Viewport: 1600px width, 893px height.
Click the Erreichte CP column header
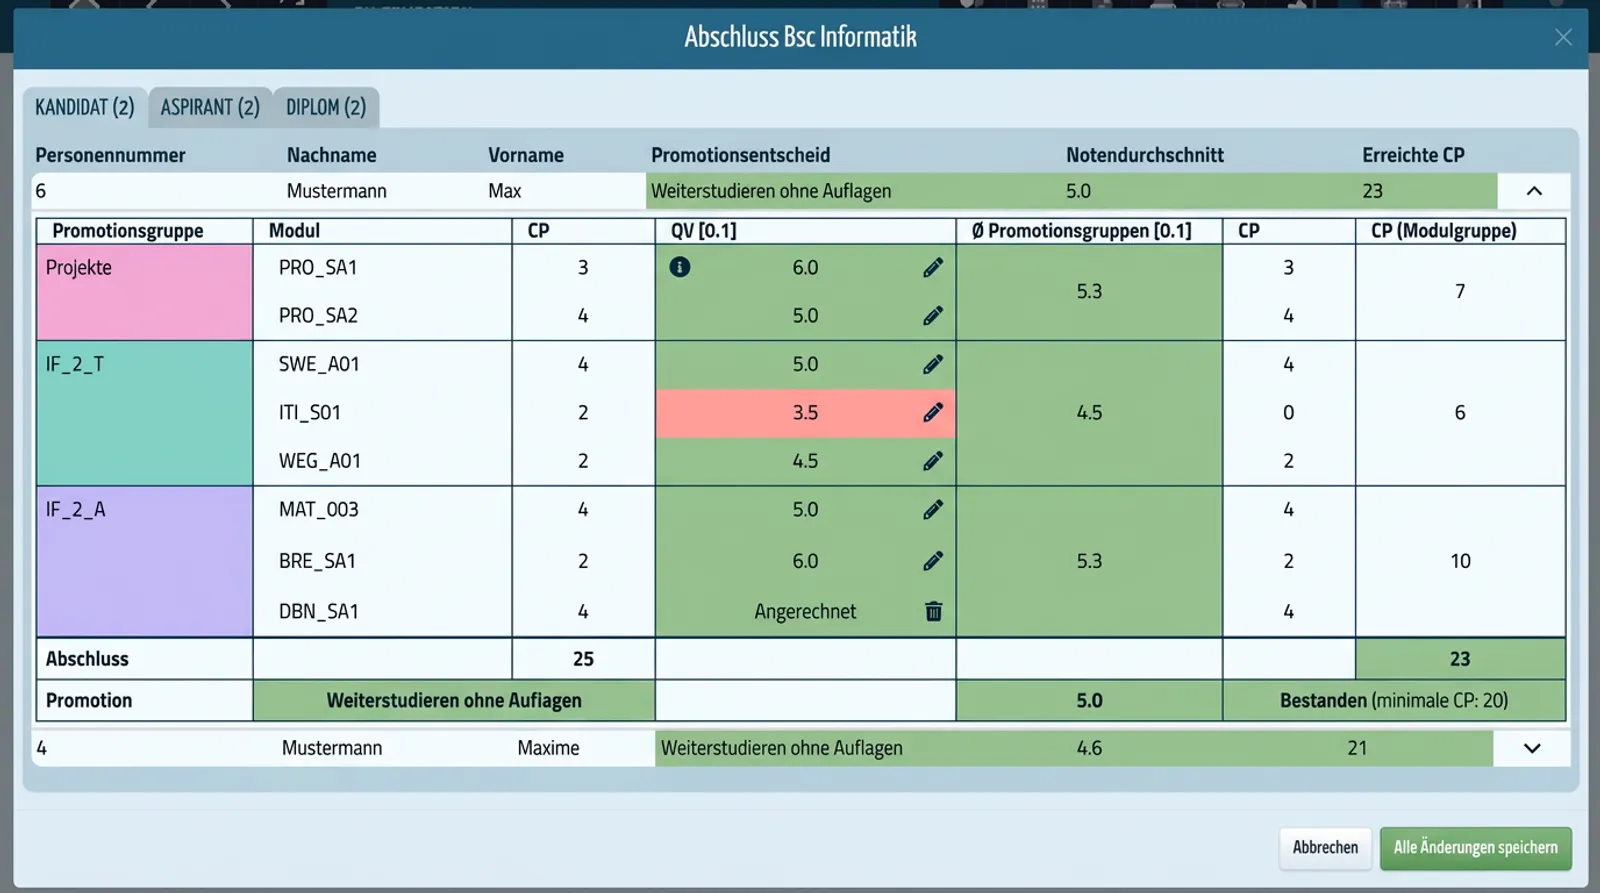pyautogui.click(x=1413, y=155)
